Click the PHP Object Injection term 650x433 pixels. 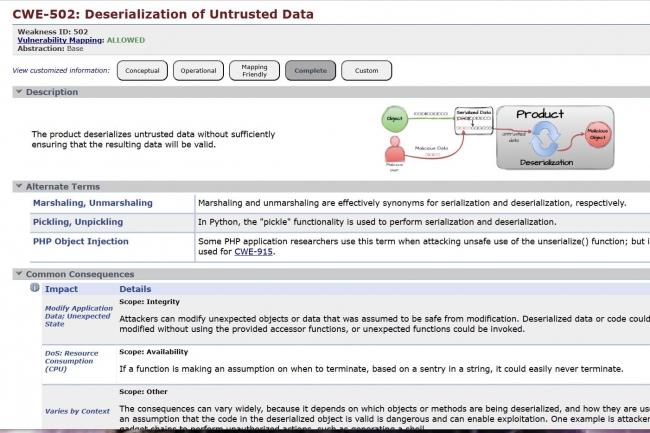[81, 241]
